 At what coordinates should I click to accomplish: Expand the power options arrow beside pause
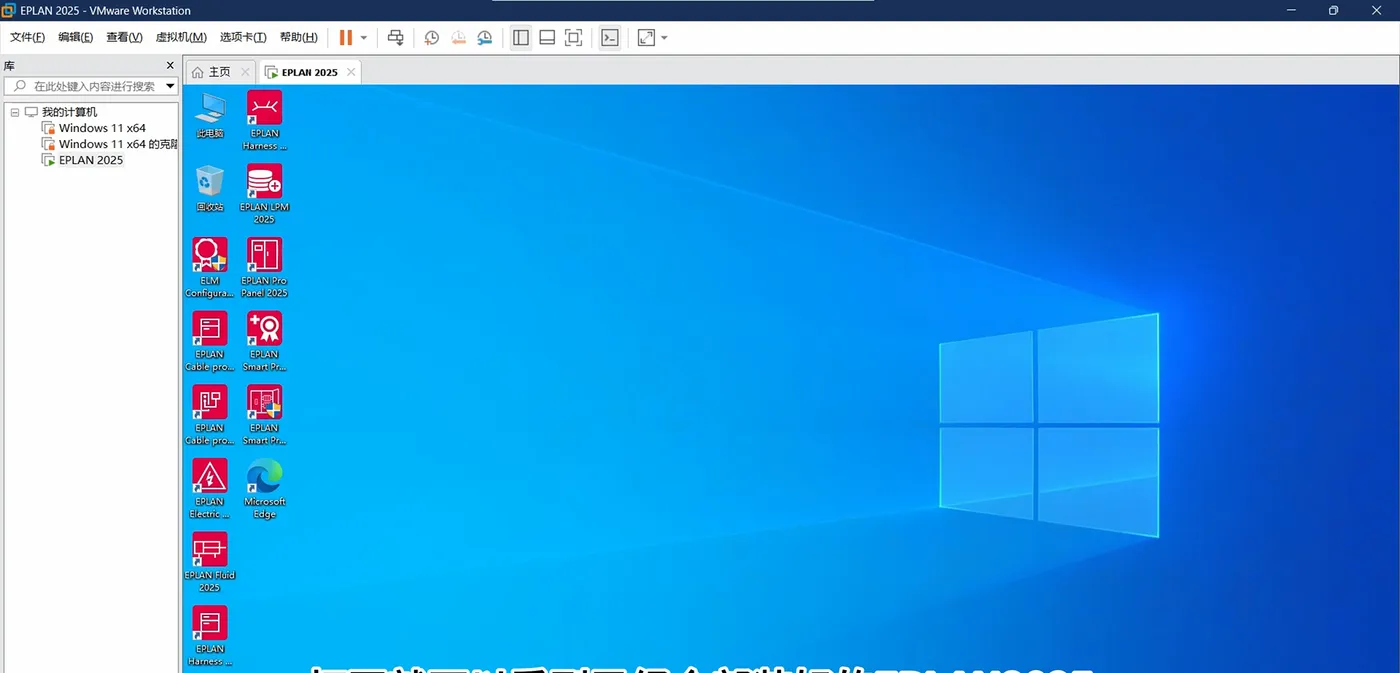(364, 38)
